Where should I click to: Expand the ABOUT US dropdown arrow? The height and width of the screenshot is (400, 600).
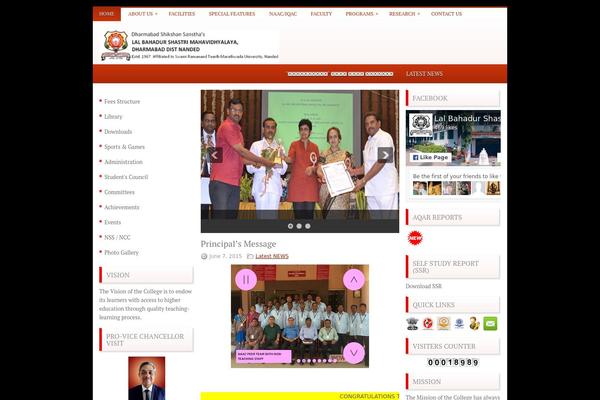[156, 14]
